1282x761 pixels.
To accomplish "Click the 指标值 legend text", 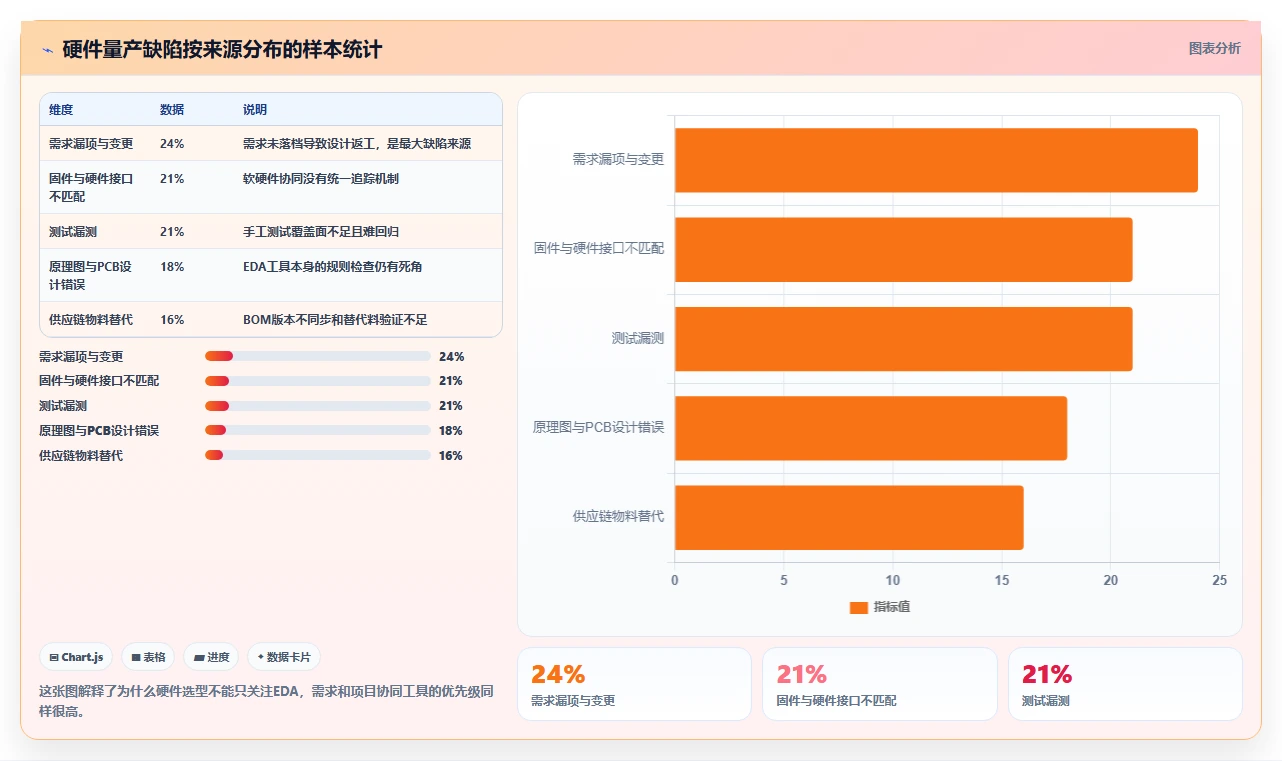I will (x=892, y=607).
